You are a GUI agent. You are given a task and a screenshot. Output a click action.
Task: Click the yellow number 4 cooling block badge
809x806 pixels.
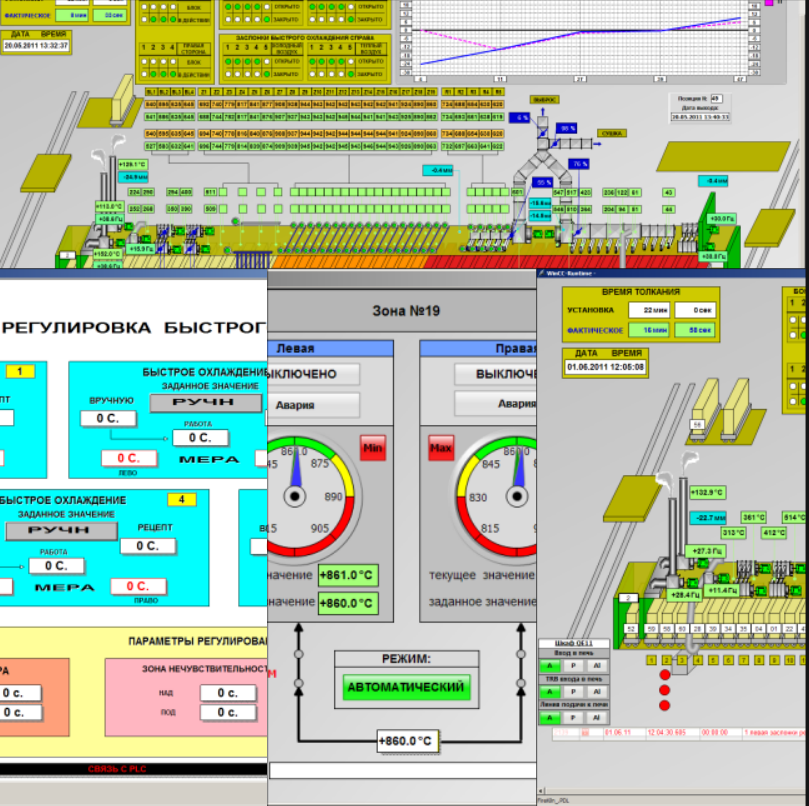(x=182, y=499)
